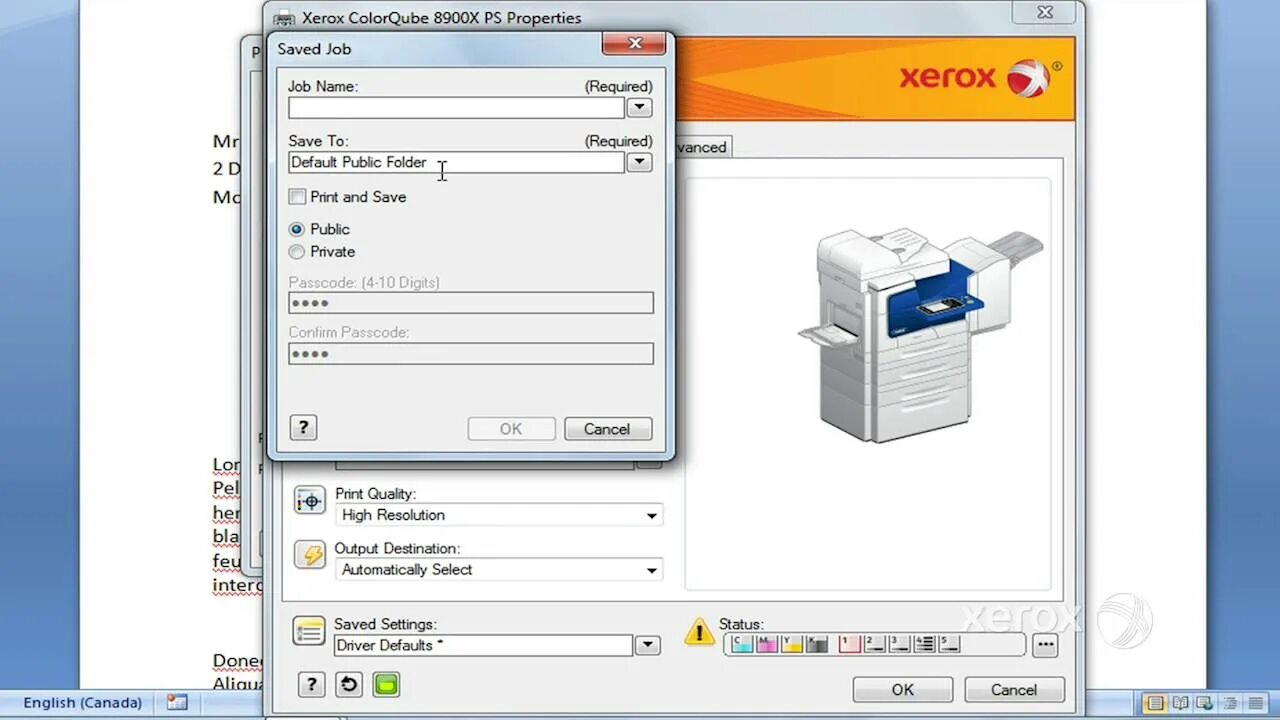Click the Saved Settings list icon
Screen dimensions: 1280x720
[x=309, y=631]
